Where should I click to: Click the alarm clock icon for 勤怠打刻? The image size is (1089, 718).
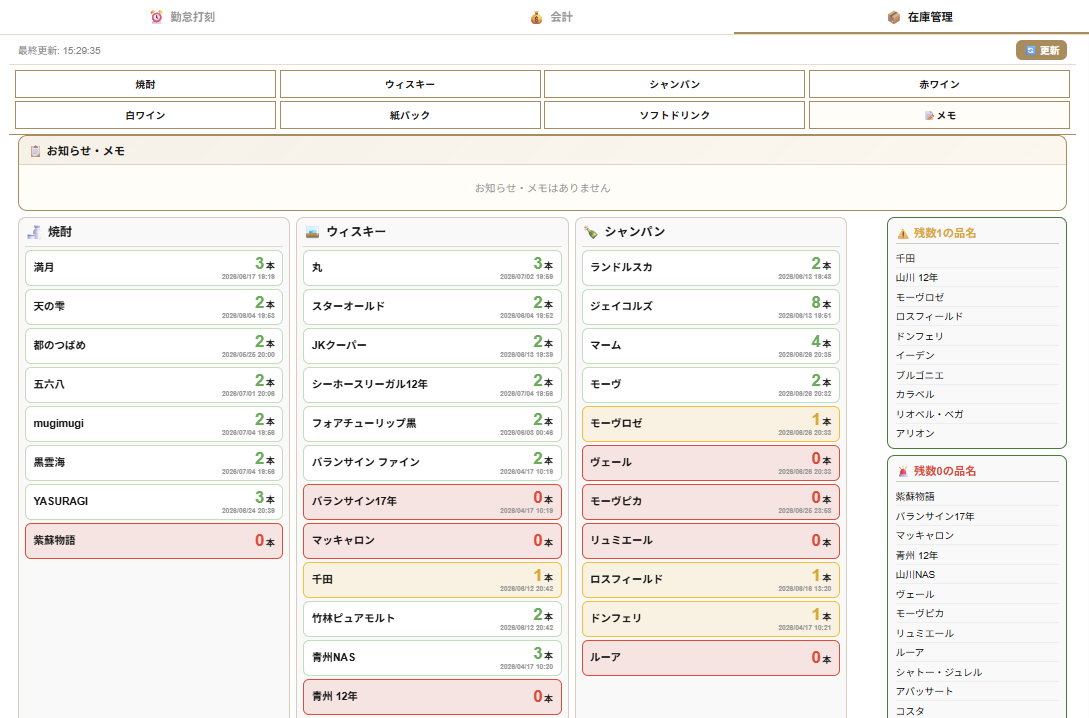click(157, 17)
